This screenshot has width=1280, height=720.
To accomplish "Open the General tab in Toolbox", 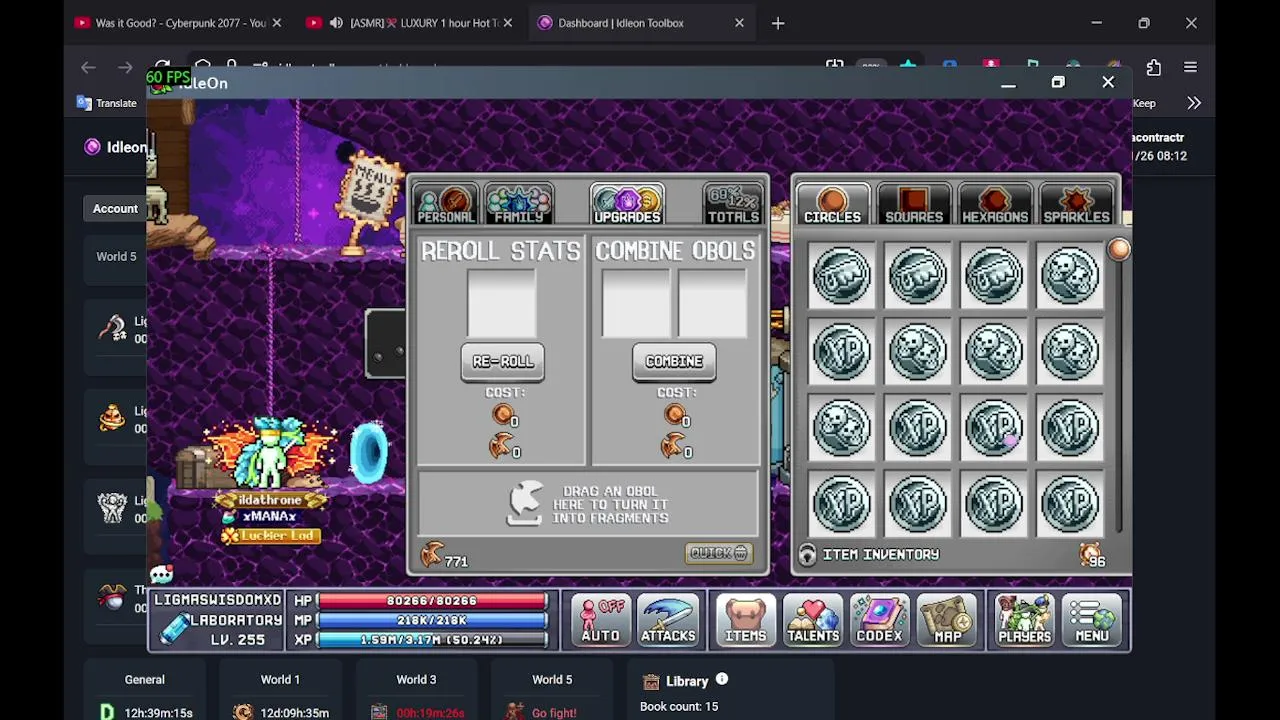I will tap(145, 680).
